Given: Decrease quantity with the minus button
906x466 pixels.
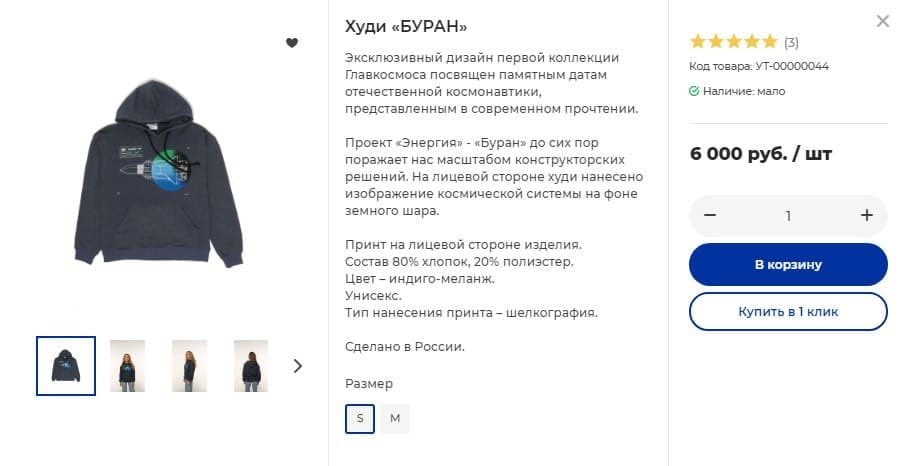Looking at the screenshot, I should click(x=710, y=215).
